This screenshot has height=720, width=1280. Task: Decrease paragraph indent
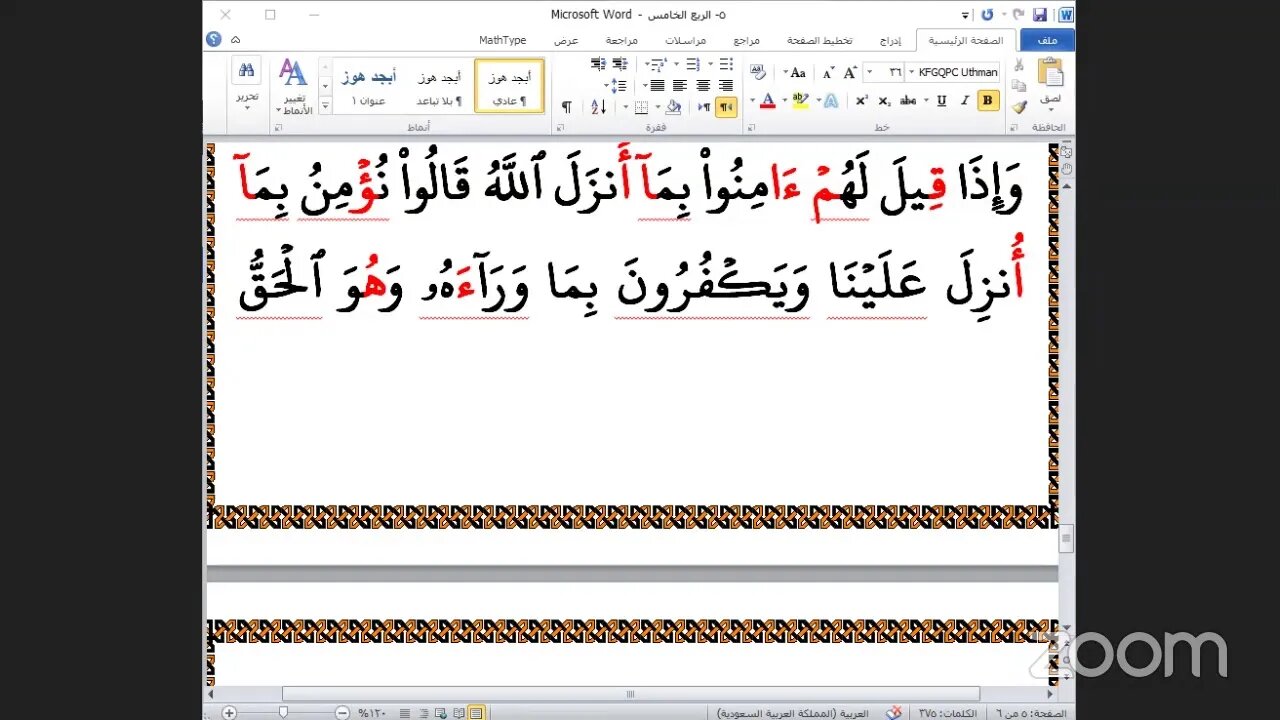(621, 64)
